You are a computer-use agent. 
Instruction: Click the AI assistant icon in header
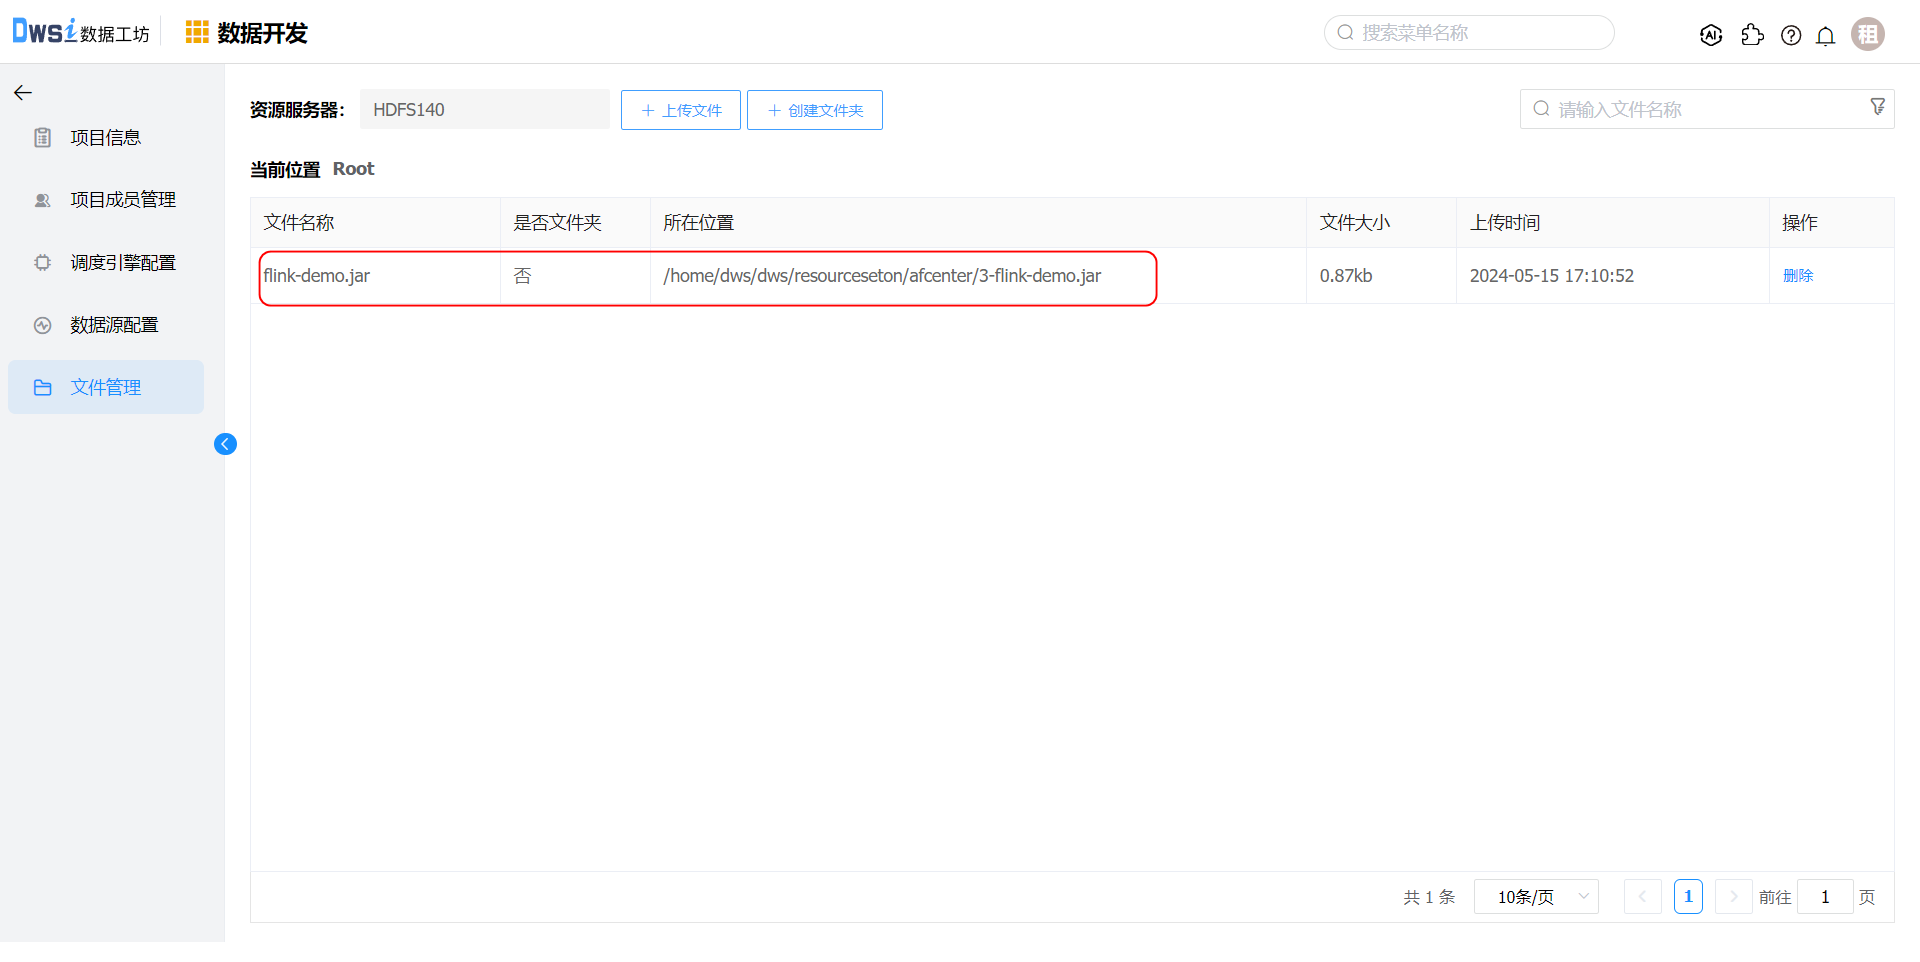point(1710,35)
